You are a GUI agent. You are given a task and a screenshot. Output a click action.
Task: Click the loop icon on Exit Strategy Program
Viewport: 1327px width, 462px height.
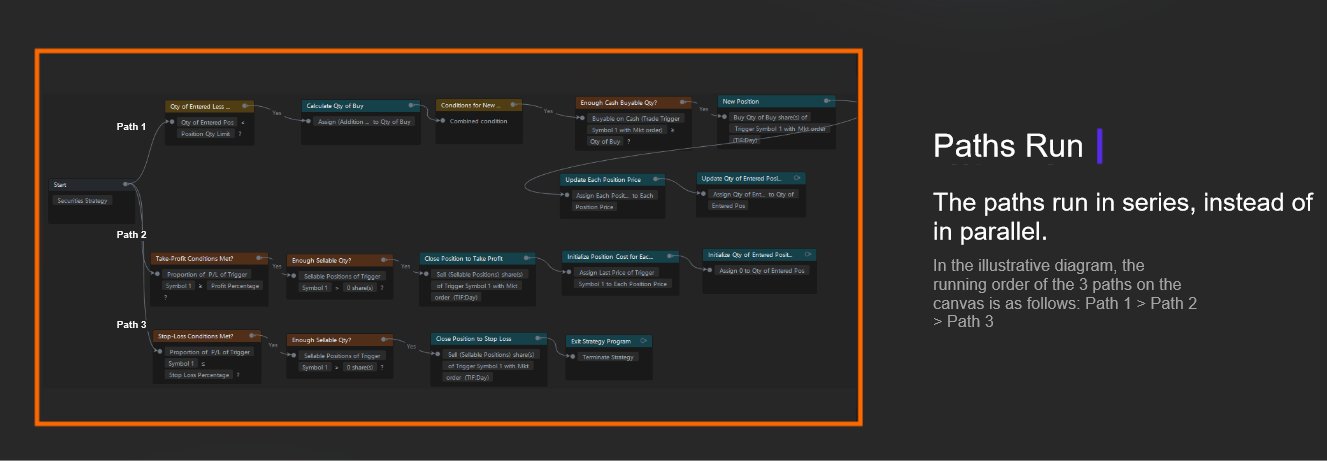pyautogui.click(x=643, y=341)
